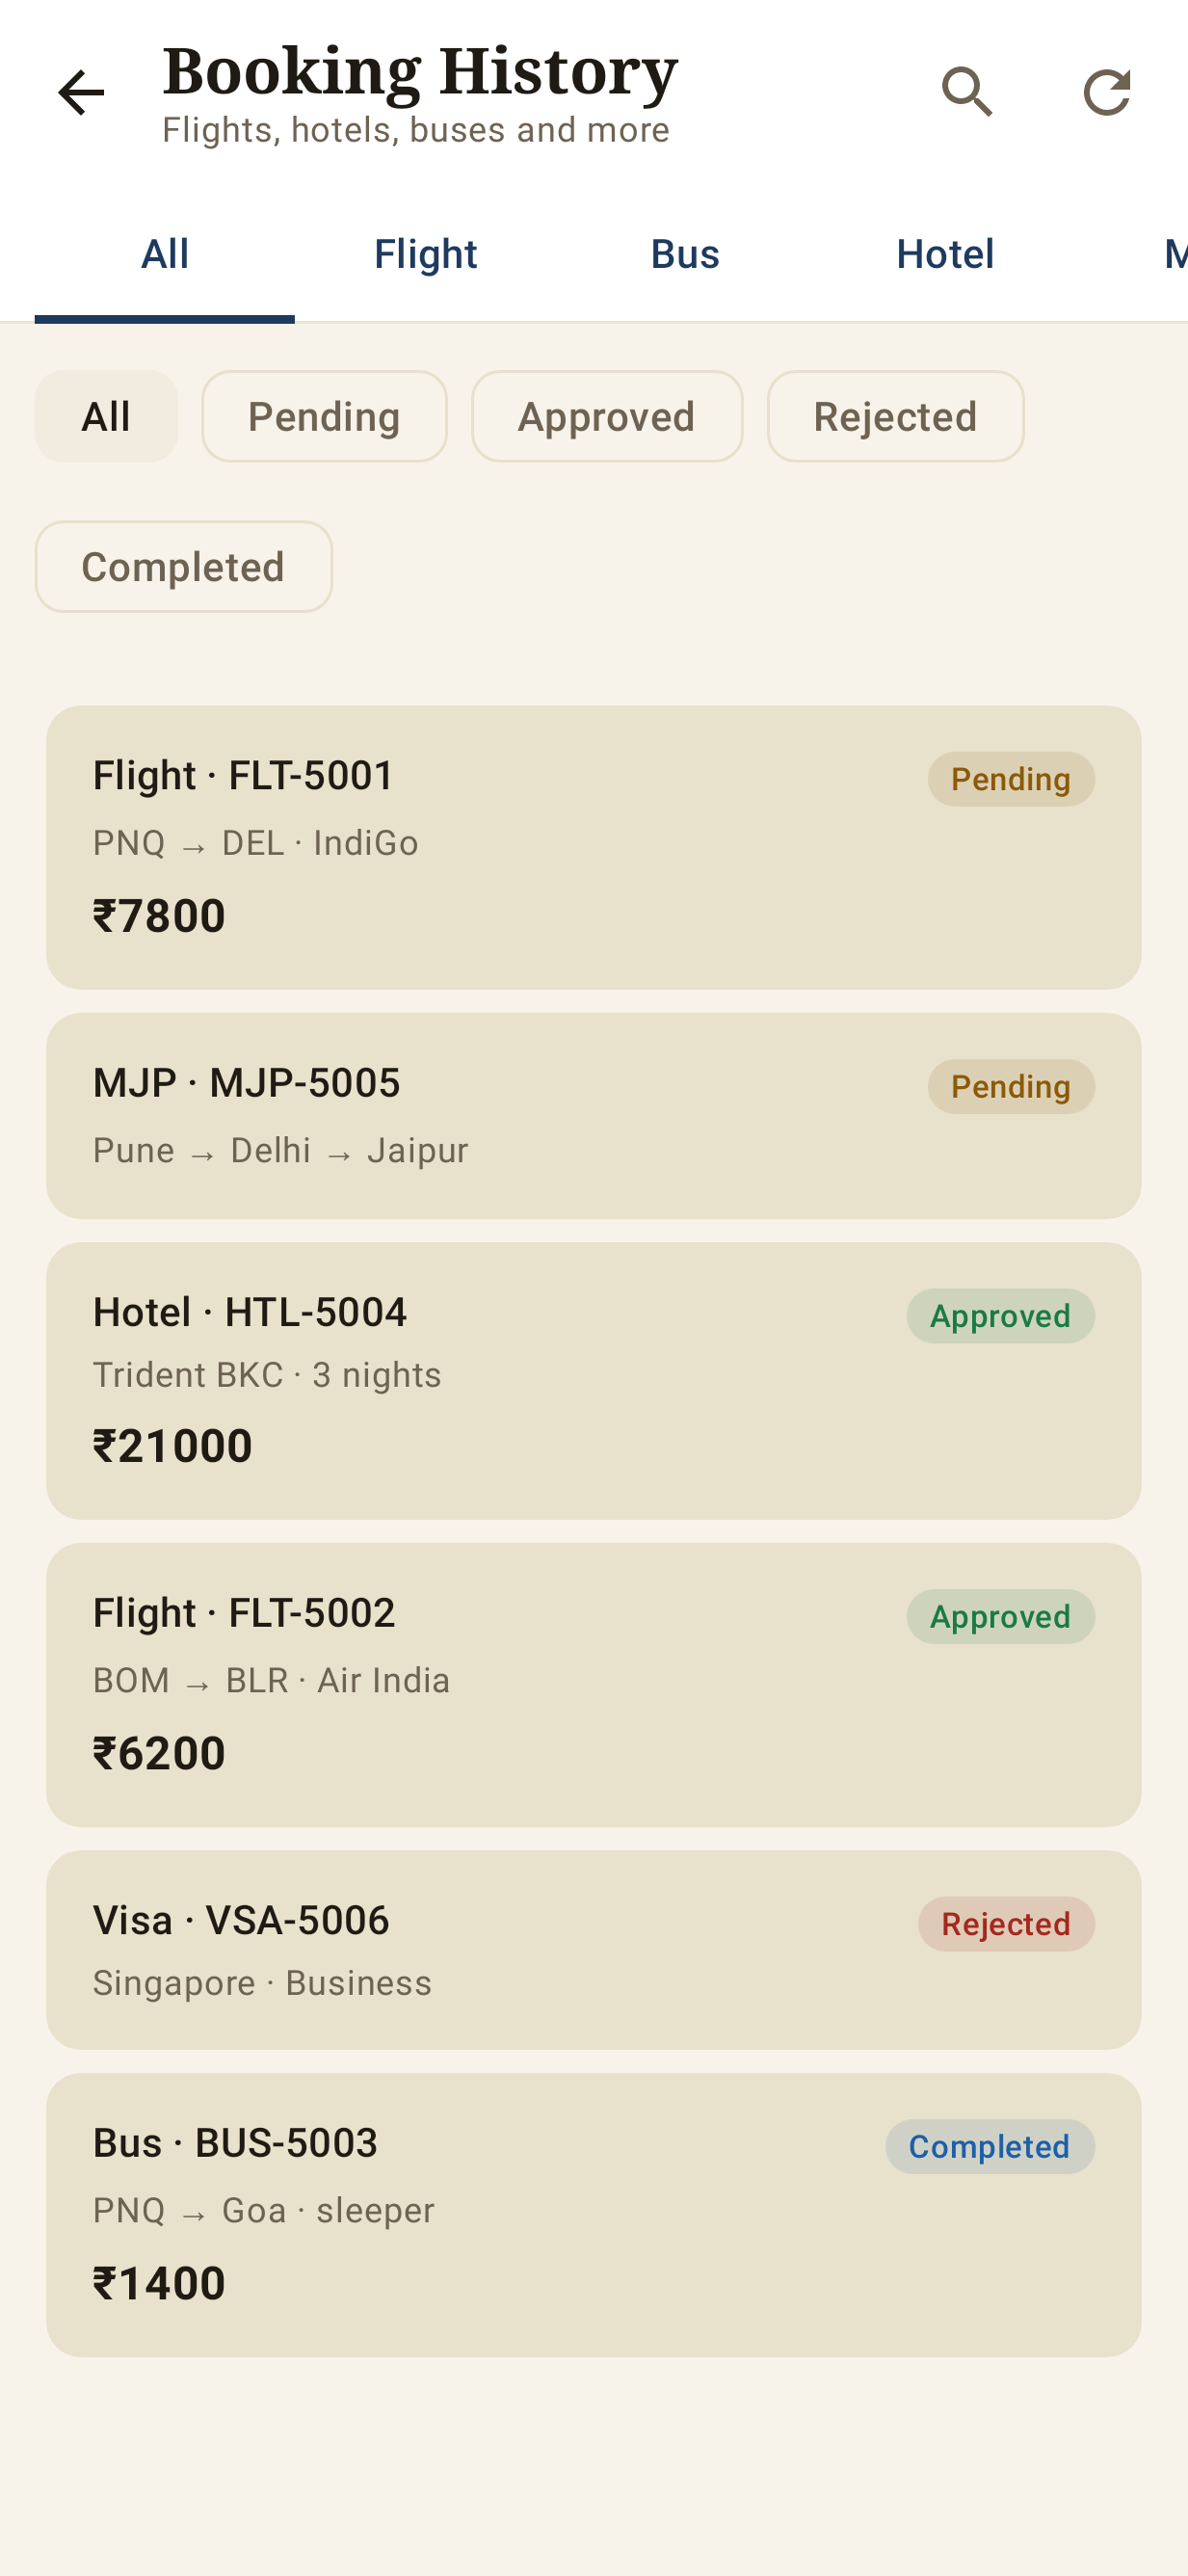
Task: Select the Completed filter chip
Action: click(x=183, y=567)
